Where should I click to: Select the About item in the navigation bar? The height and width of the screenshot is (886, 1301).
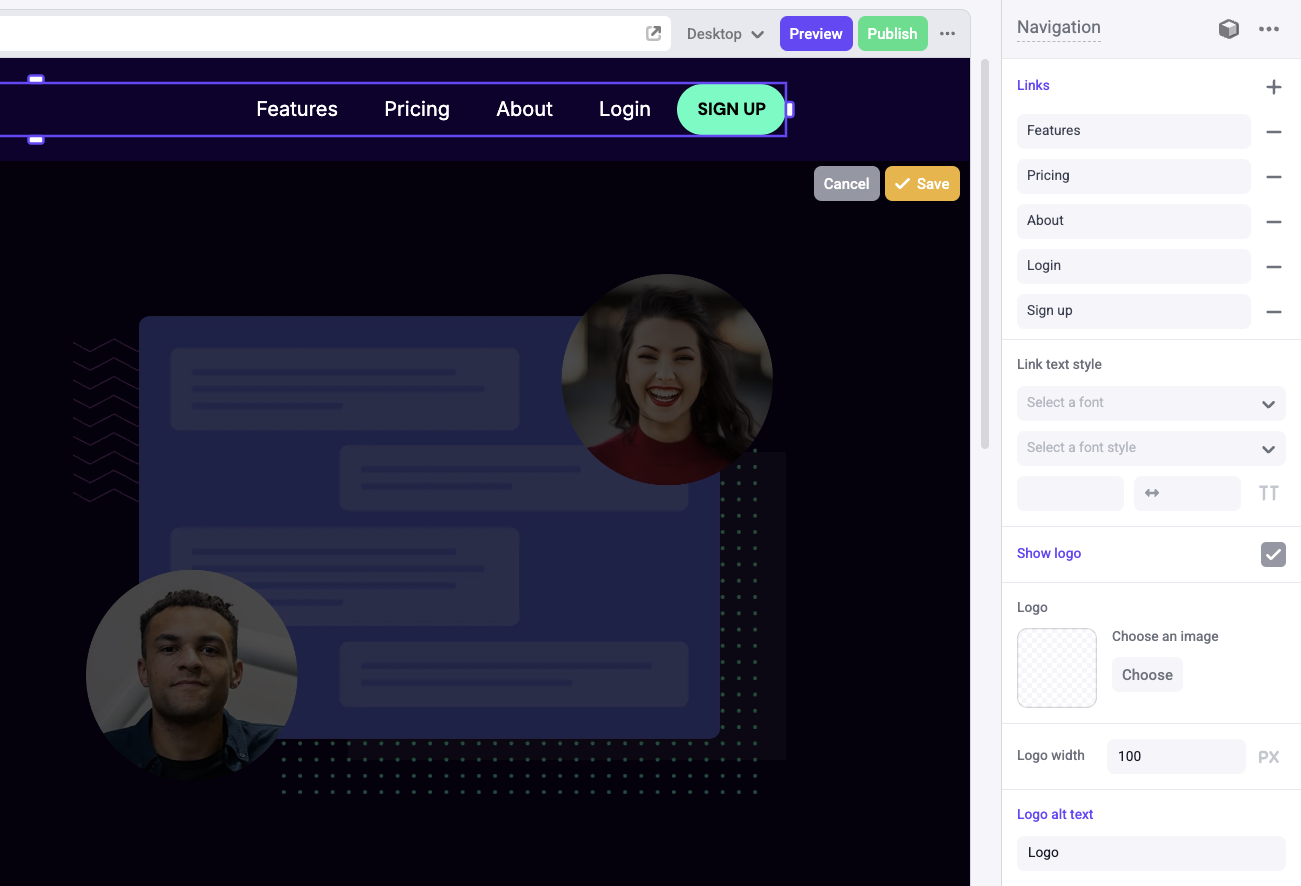click(524, 109)
